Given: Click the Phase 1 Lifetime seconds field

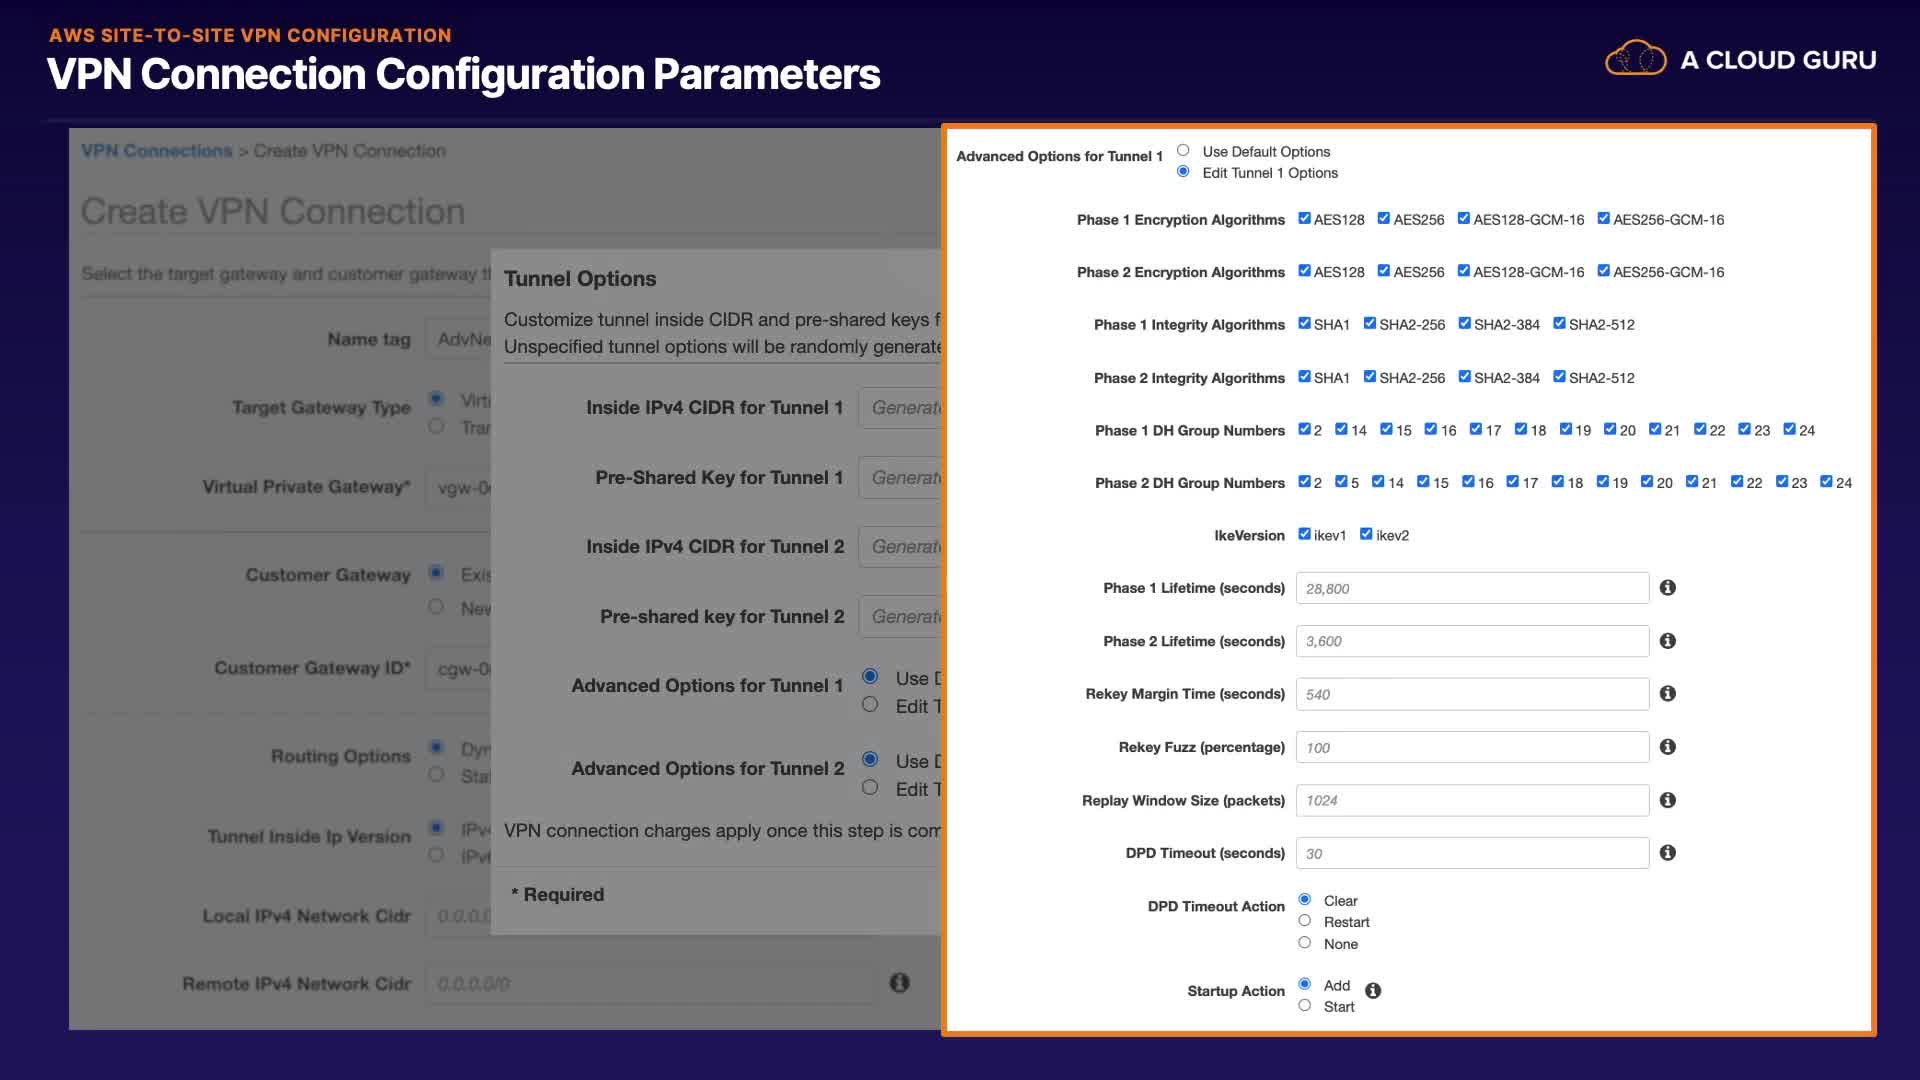Looking at the screenshot, I should point(1472,588).
